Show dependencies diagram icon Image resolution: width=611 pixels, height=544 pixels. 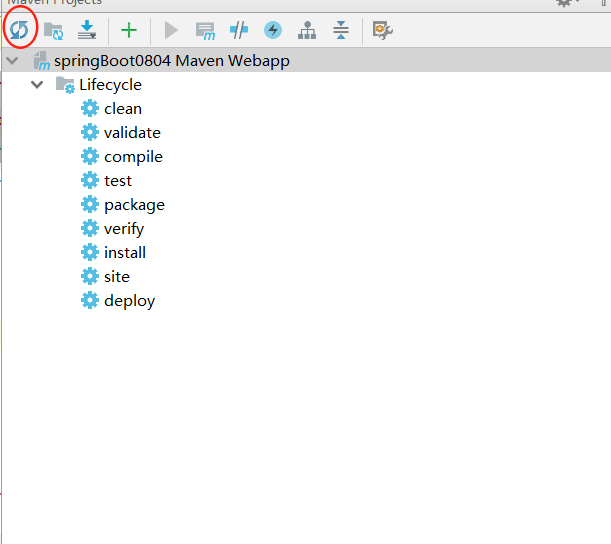pos(307,30)
